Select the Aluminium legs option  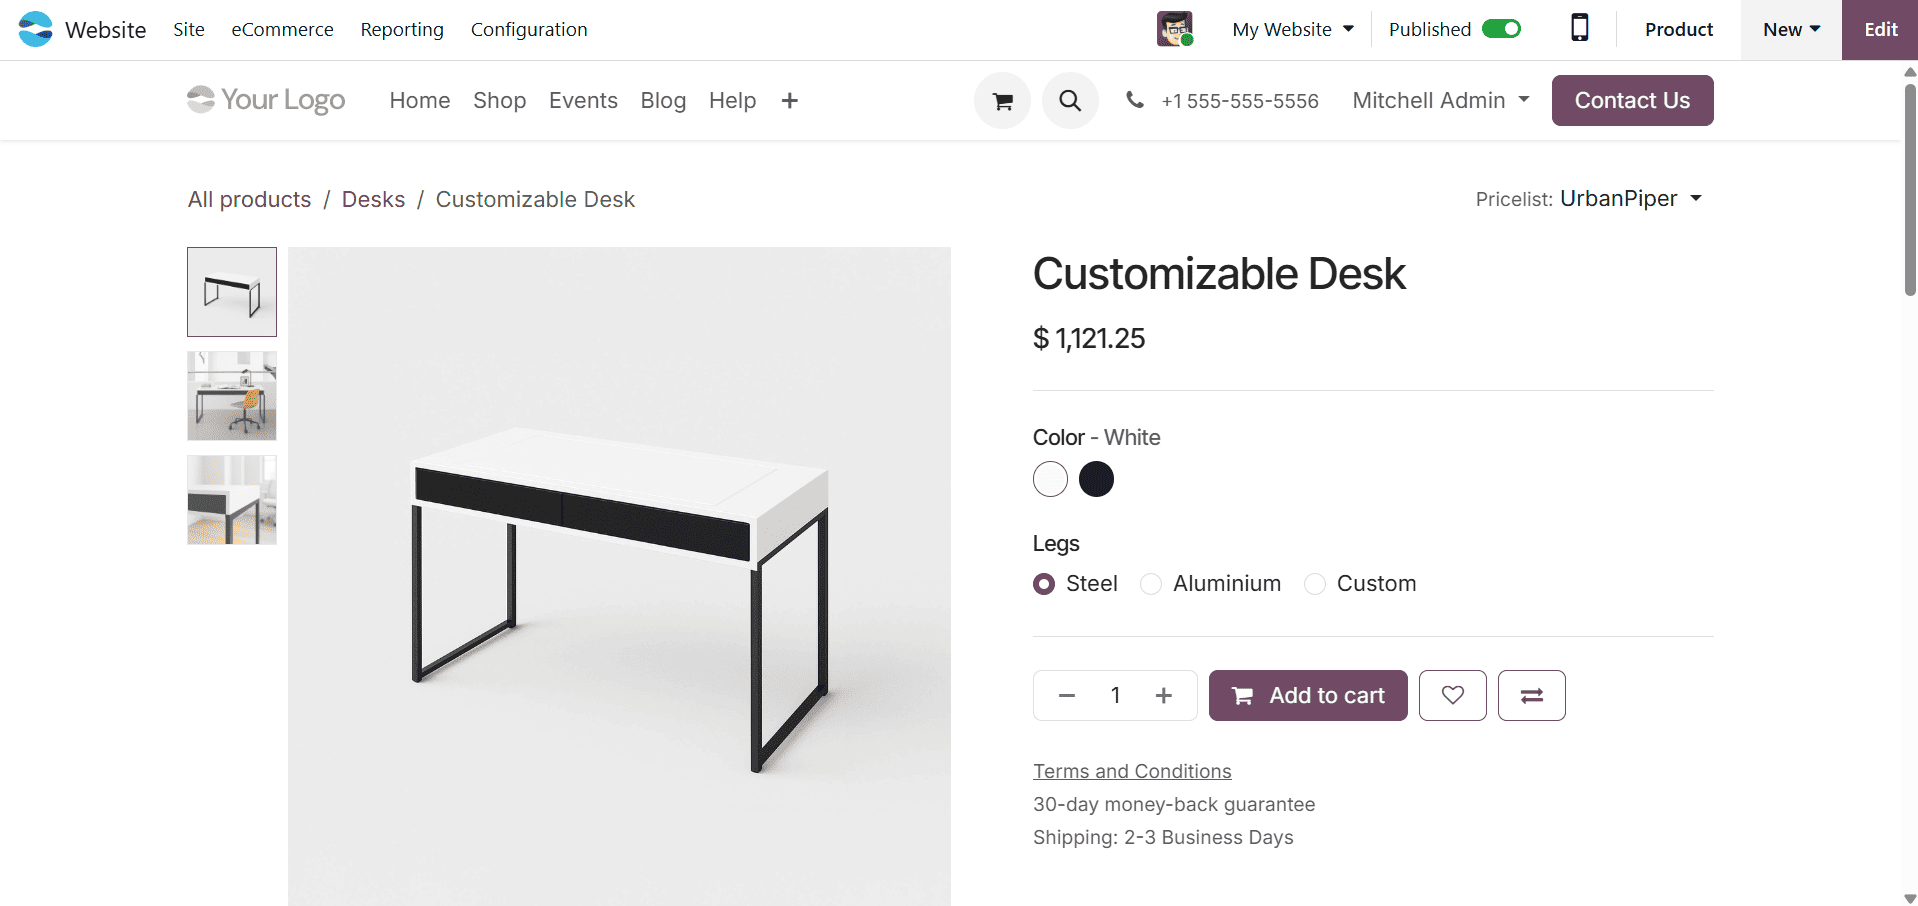click(x=1151, y=584)
